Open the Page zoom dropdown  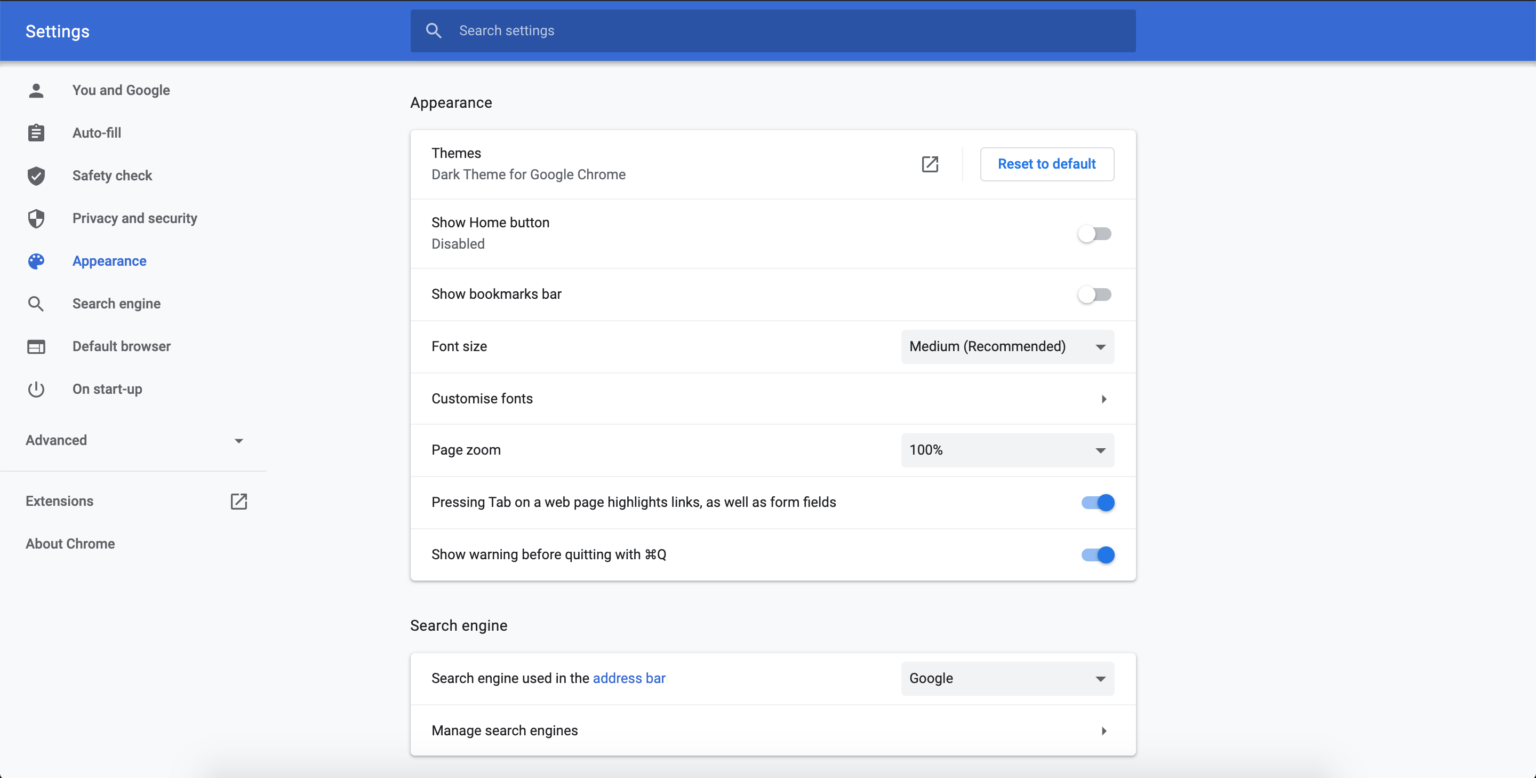pyautogui.click(x=1007, y=450)
